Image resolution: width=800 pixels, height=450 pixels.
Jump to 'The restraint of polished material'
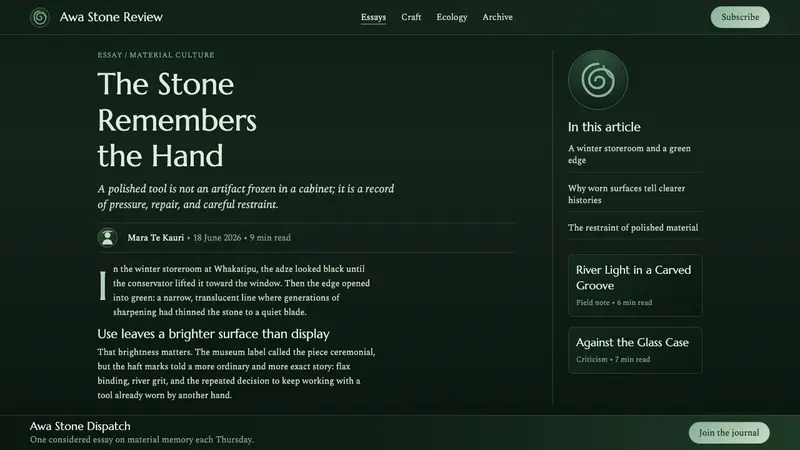(633, 228)
